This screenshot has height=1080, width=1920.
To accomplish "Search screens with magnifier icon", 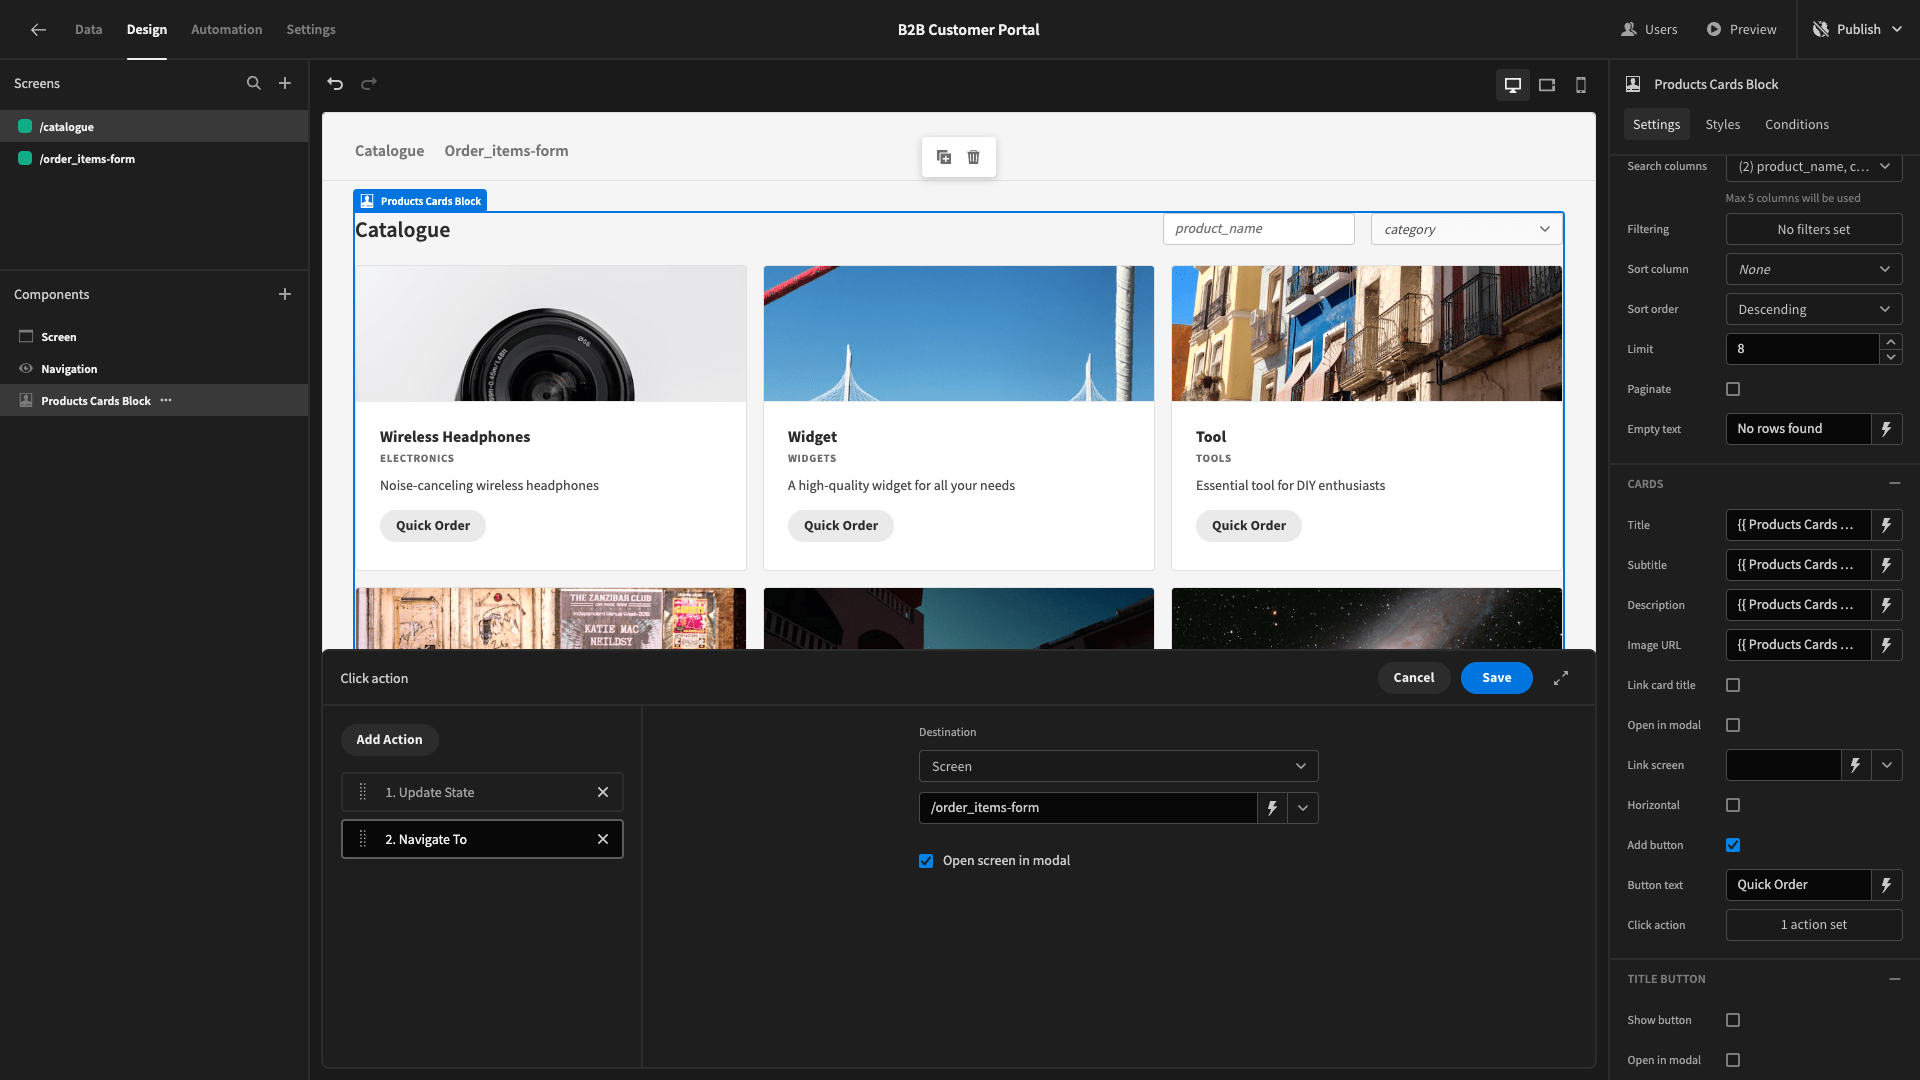I will [x=254, y=84].
